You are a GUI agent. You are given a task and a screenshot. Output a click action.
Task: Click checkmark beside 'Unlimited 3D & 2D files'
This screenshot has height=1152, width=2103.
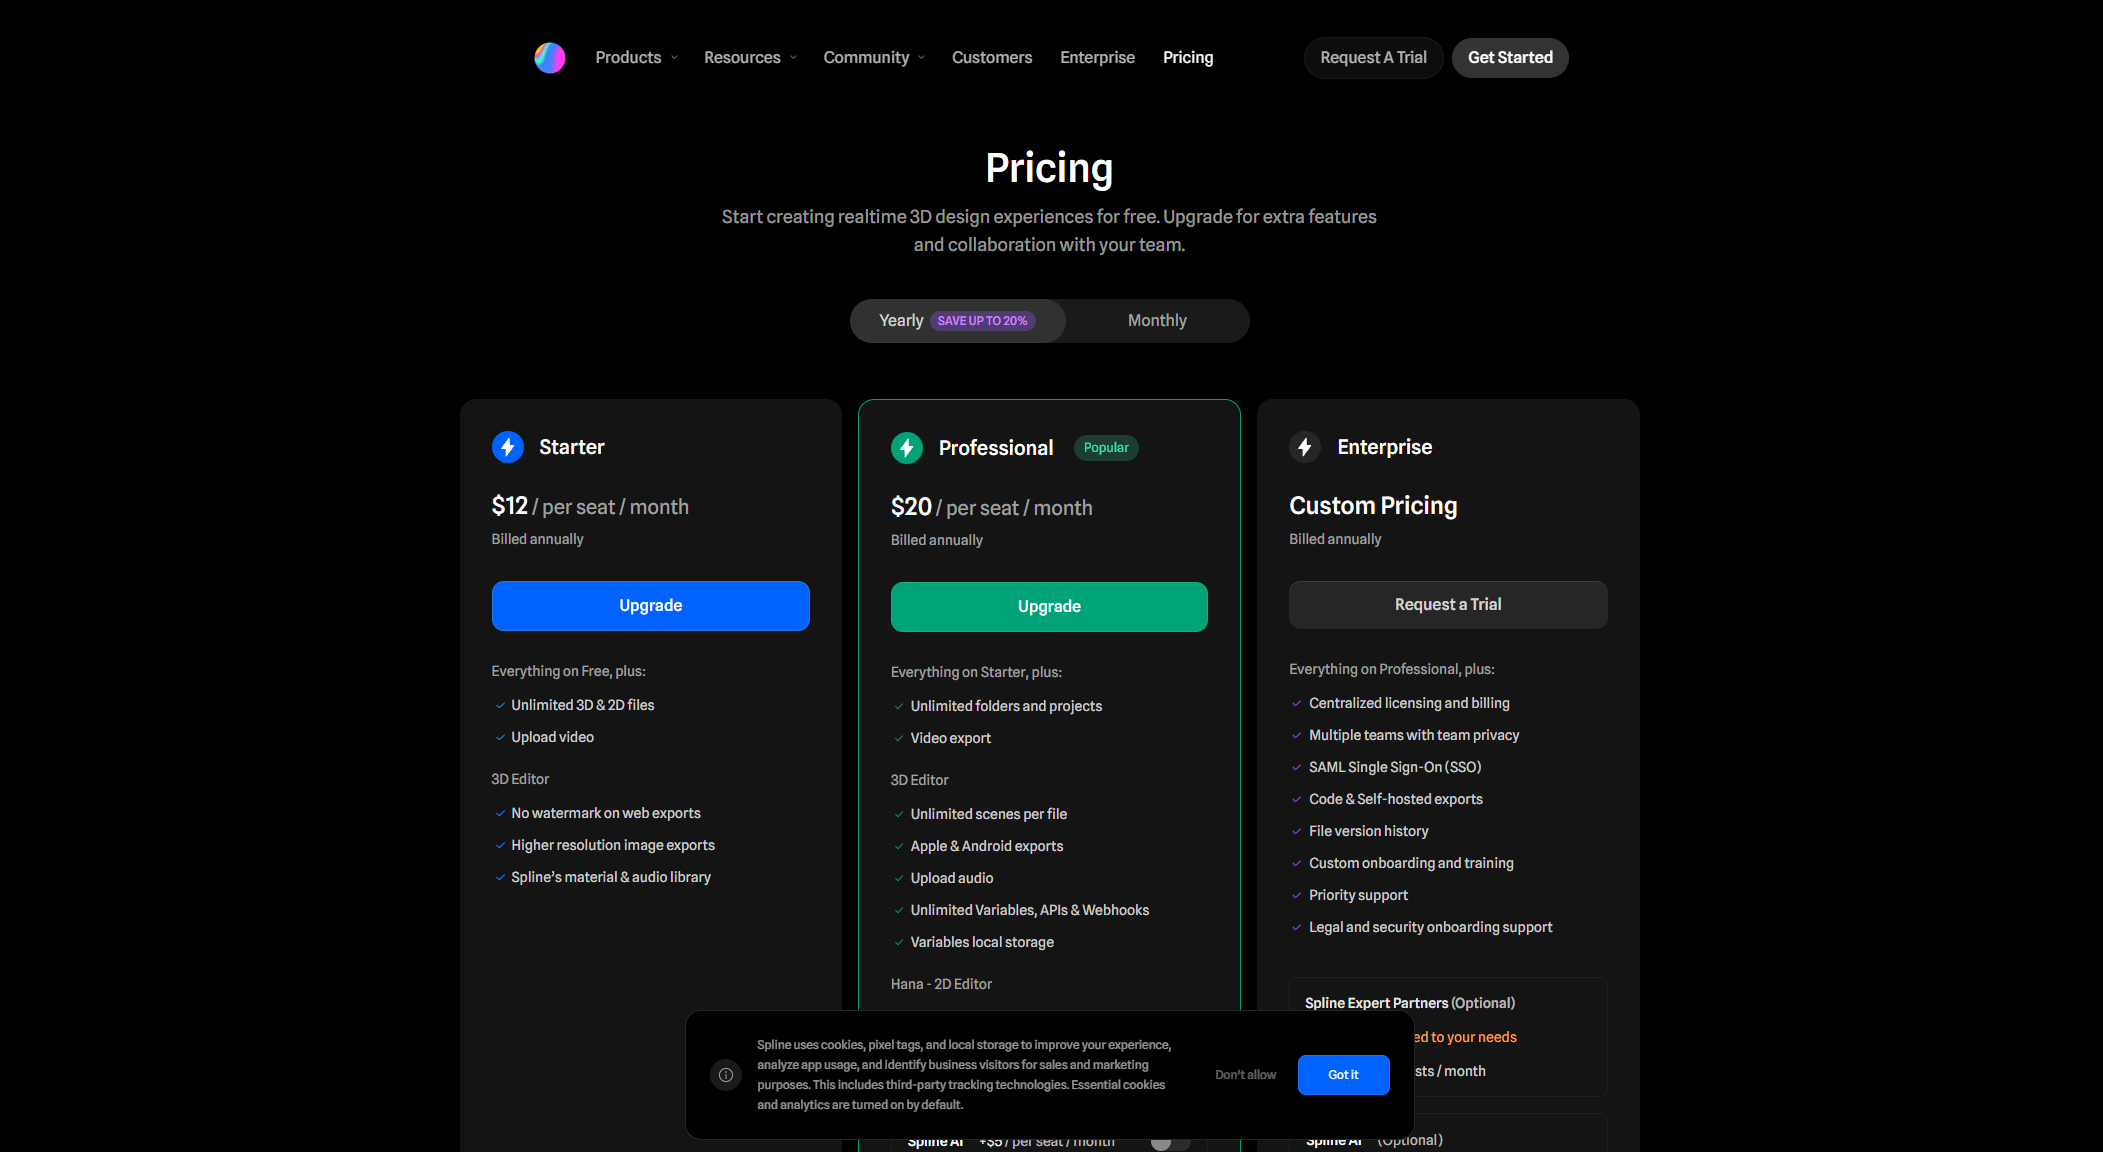pos(500,705)
